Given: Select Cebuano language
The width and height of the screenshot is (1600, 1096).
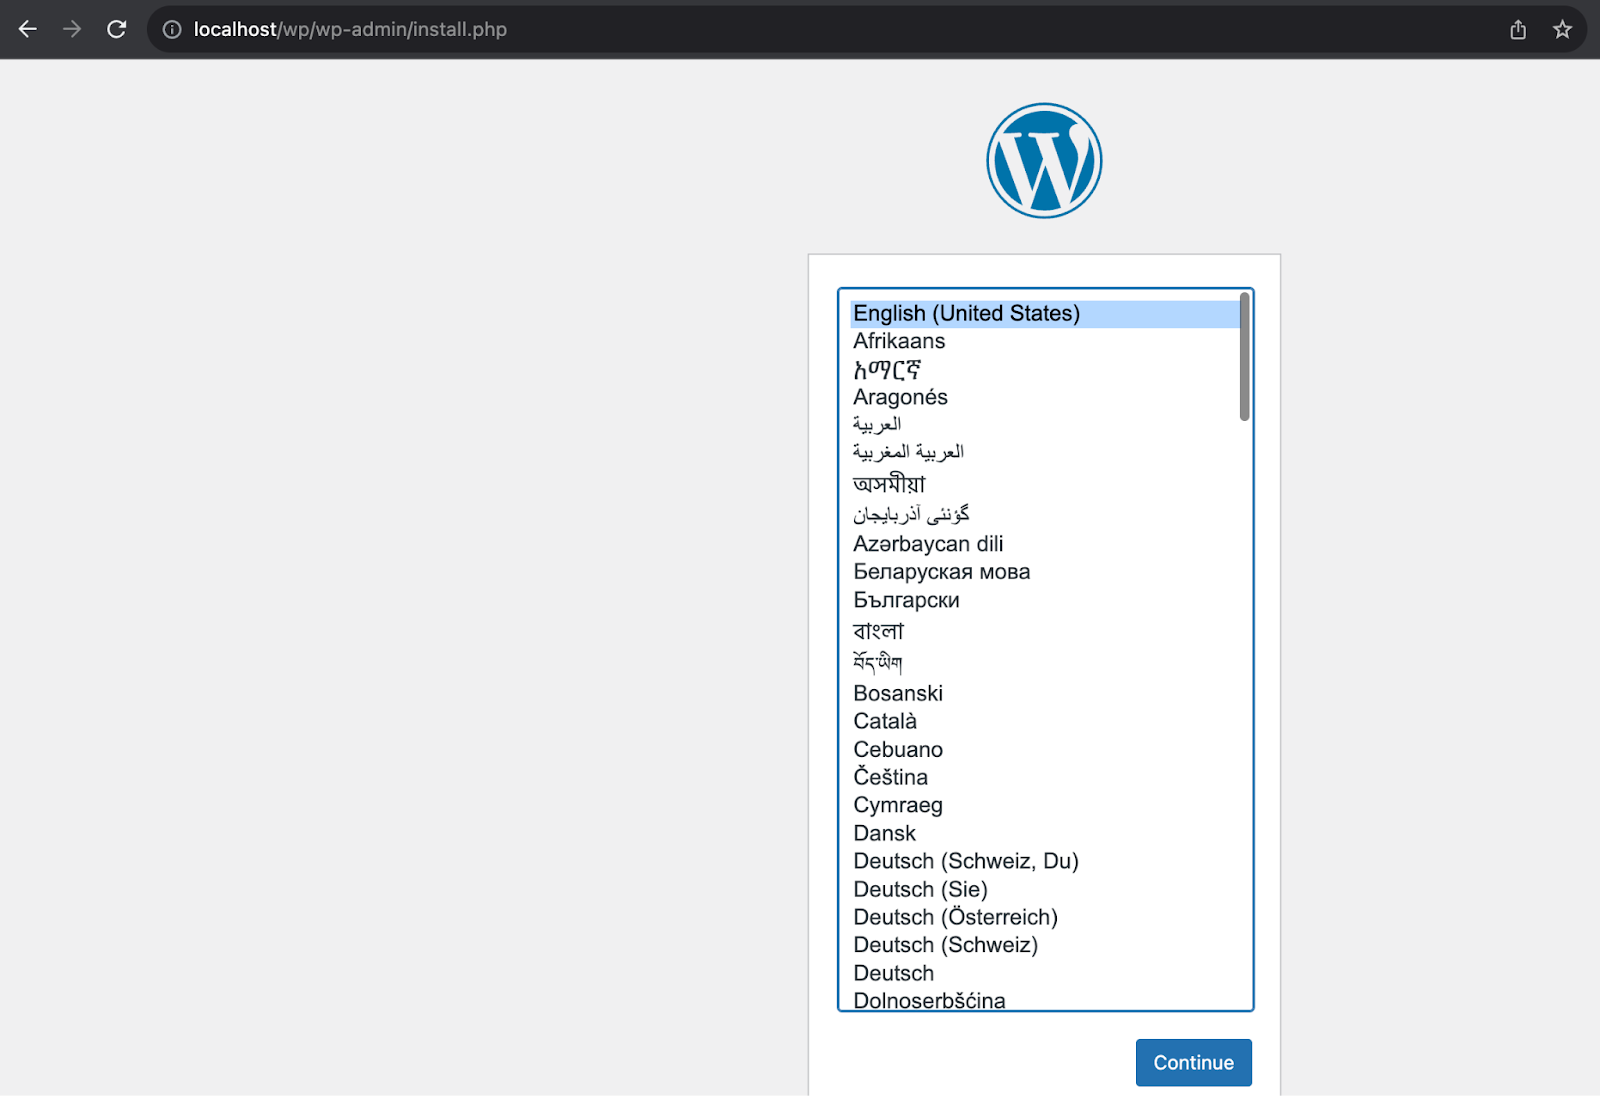Looking at the screenshot, I should click(x=1045, y=749).
